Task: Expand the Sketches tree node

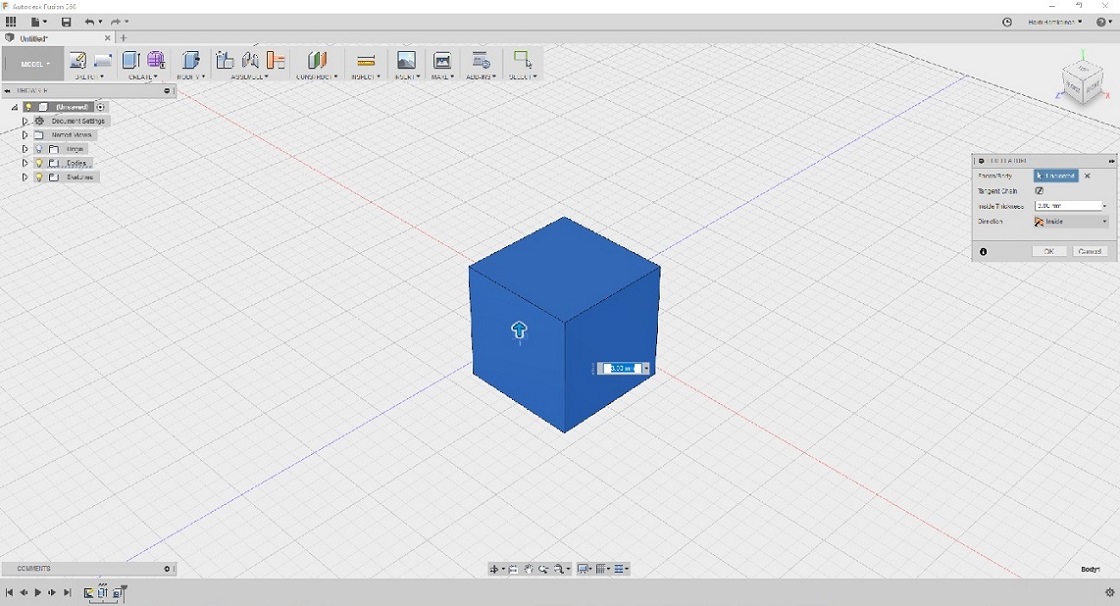Action: 25,177
